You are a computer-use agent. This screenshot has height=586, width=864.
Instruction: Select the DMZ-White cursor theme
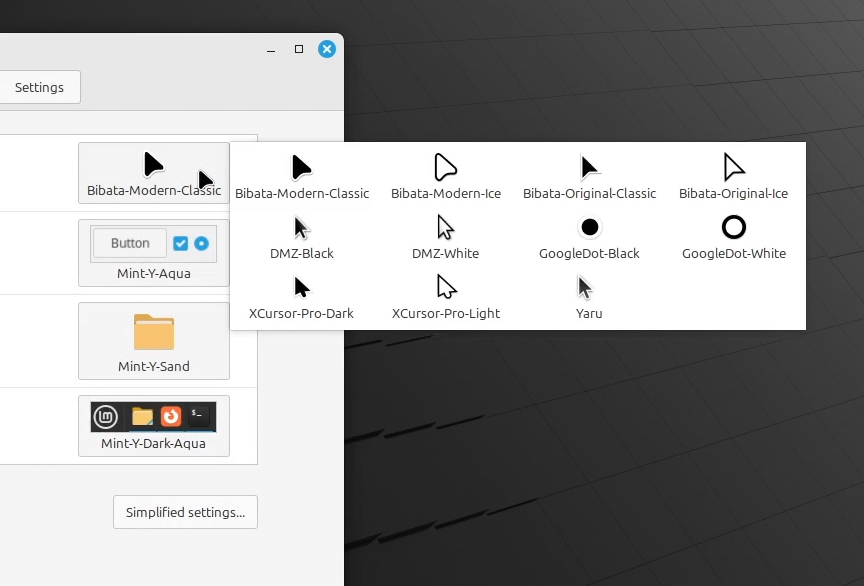point(445,237)
